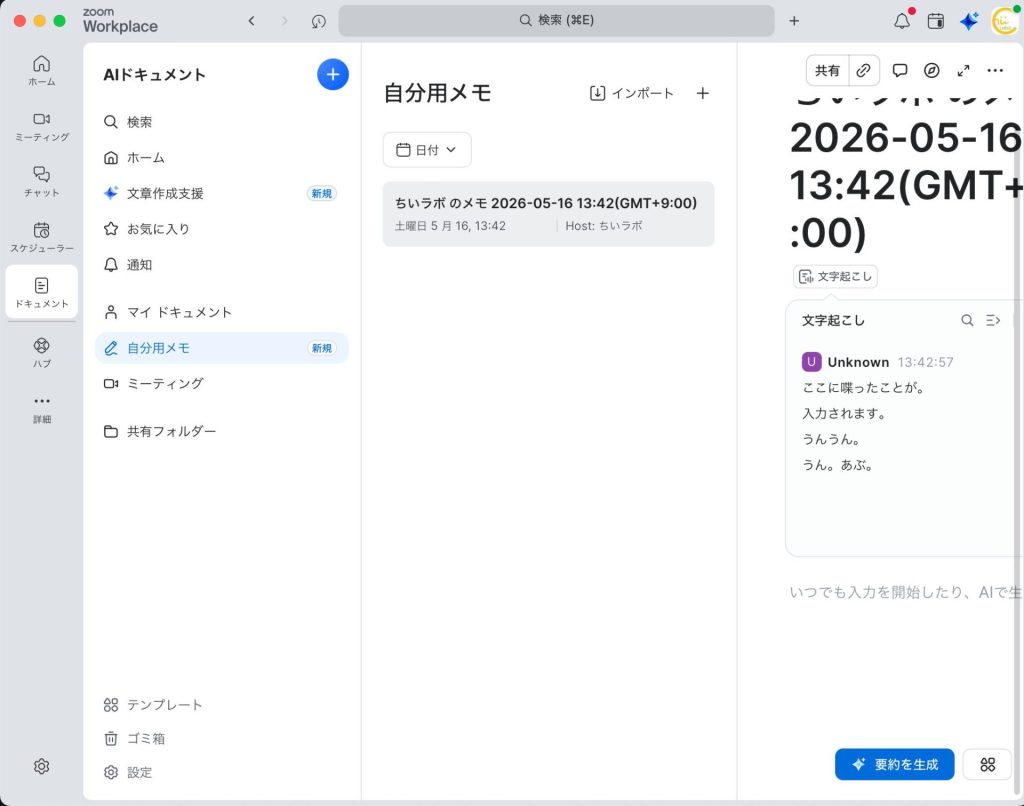Image resolution: width=1024 pixels, height=806 pixels.
Task: Collapse transcript panel with the arrow-lines icon
Action: click(993, 320)
